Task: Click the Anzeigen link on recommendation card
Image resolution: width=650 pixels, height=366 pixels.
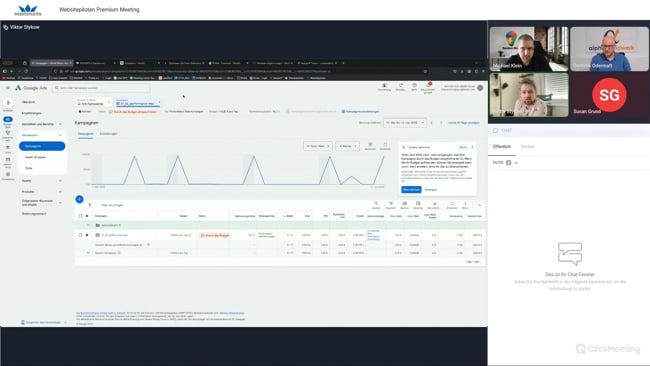Action: tap(431, 190)
